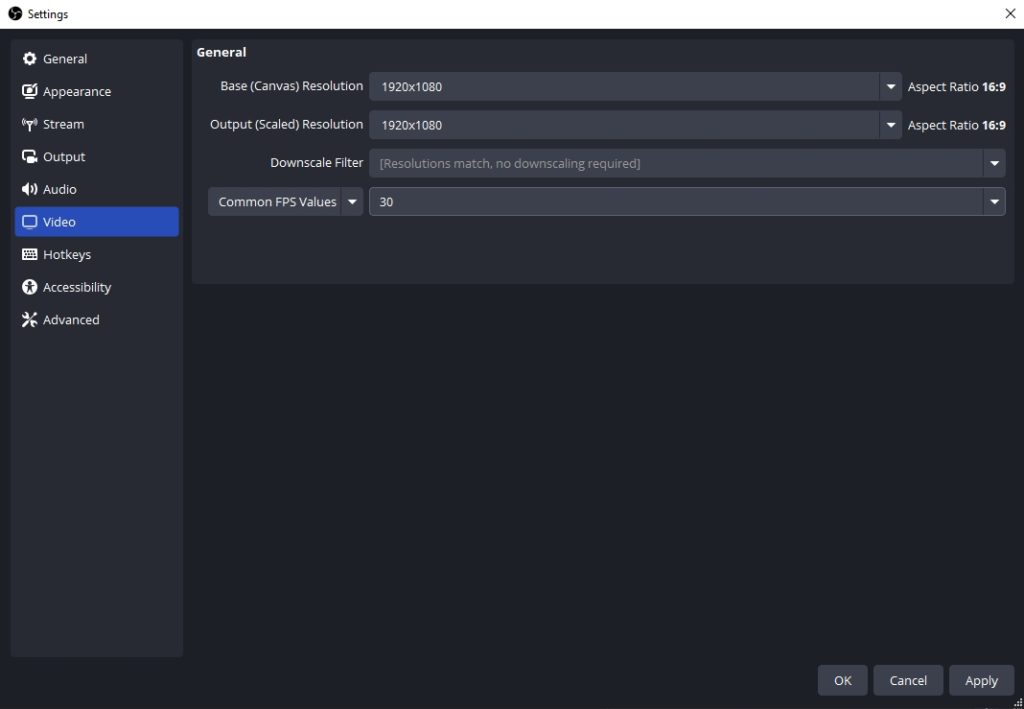Select the Hotkeys keyboard icon

click(x=29, y=254)
